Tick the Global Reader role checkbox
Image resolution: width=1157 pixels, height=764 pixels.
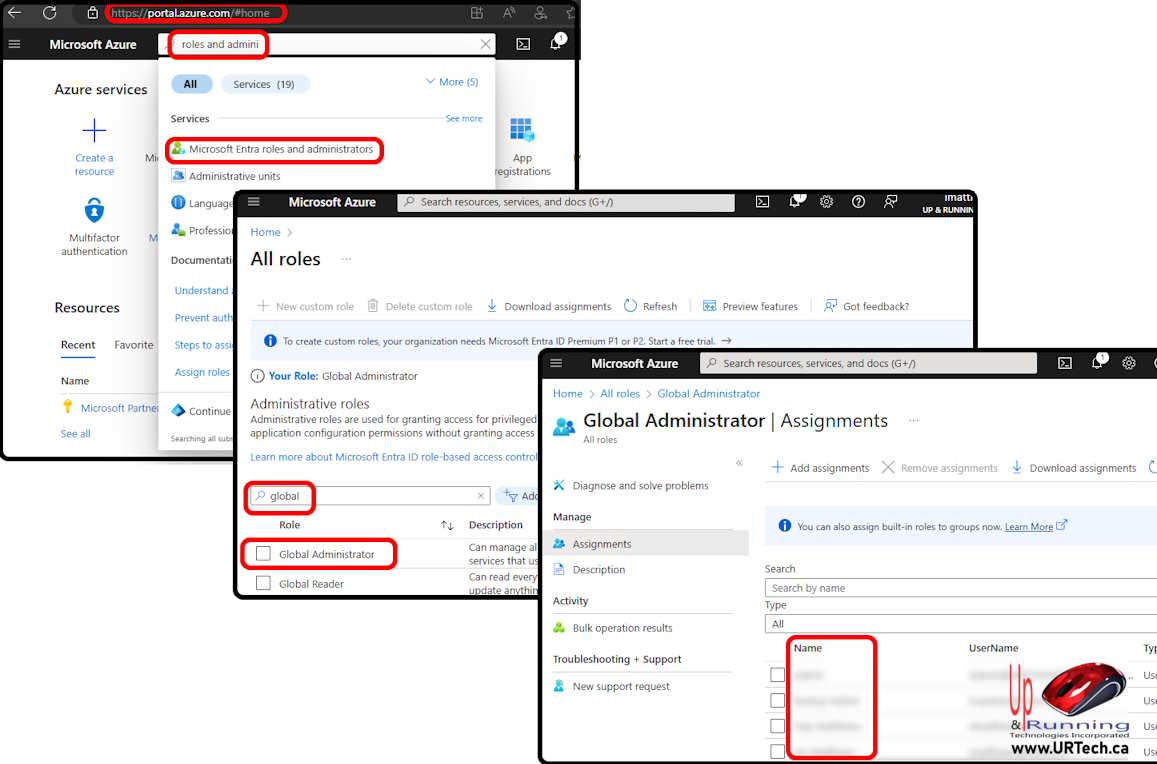tap(263, 584)
